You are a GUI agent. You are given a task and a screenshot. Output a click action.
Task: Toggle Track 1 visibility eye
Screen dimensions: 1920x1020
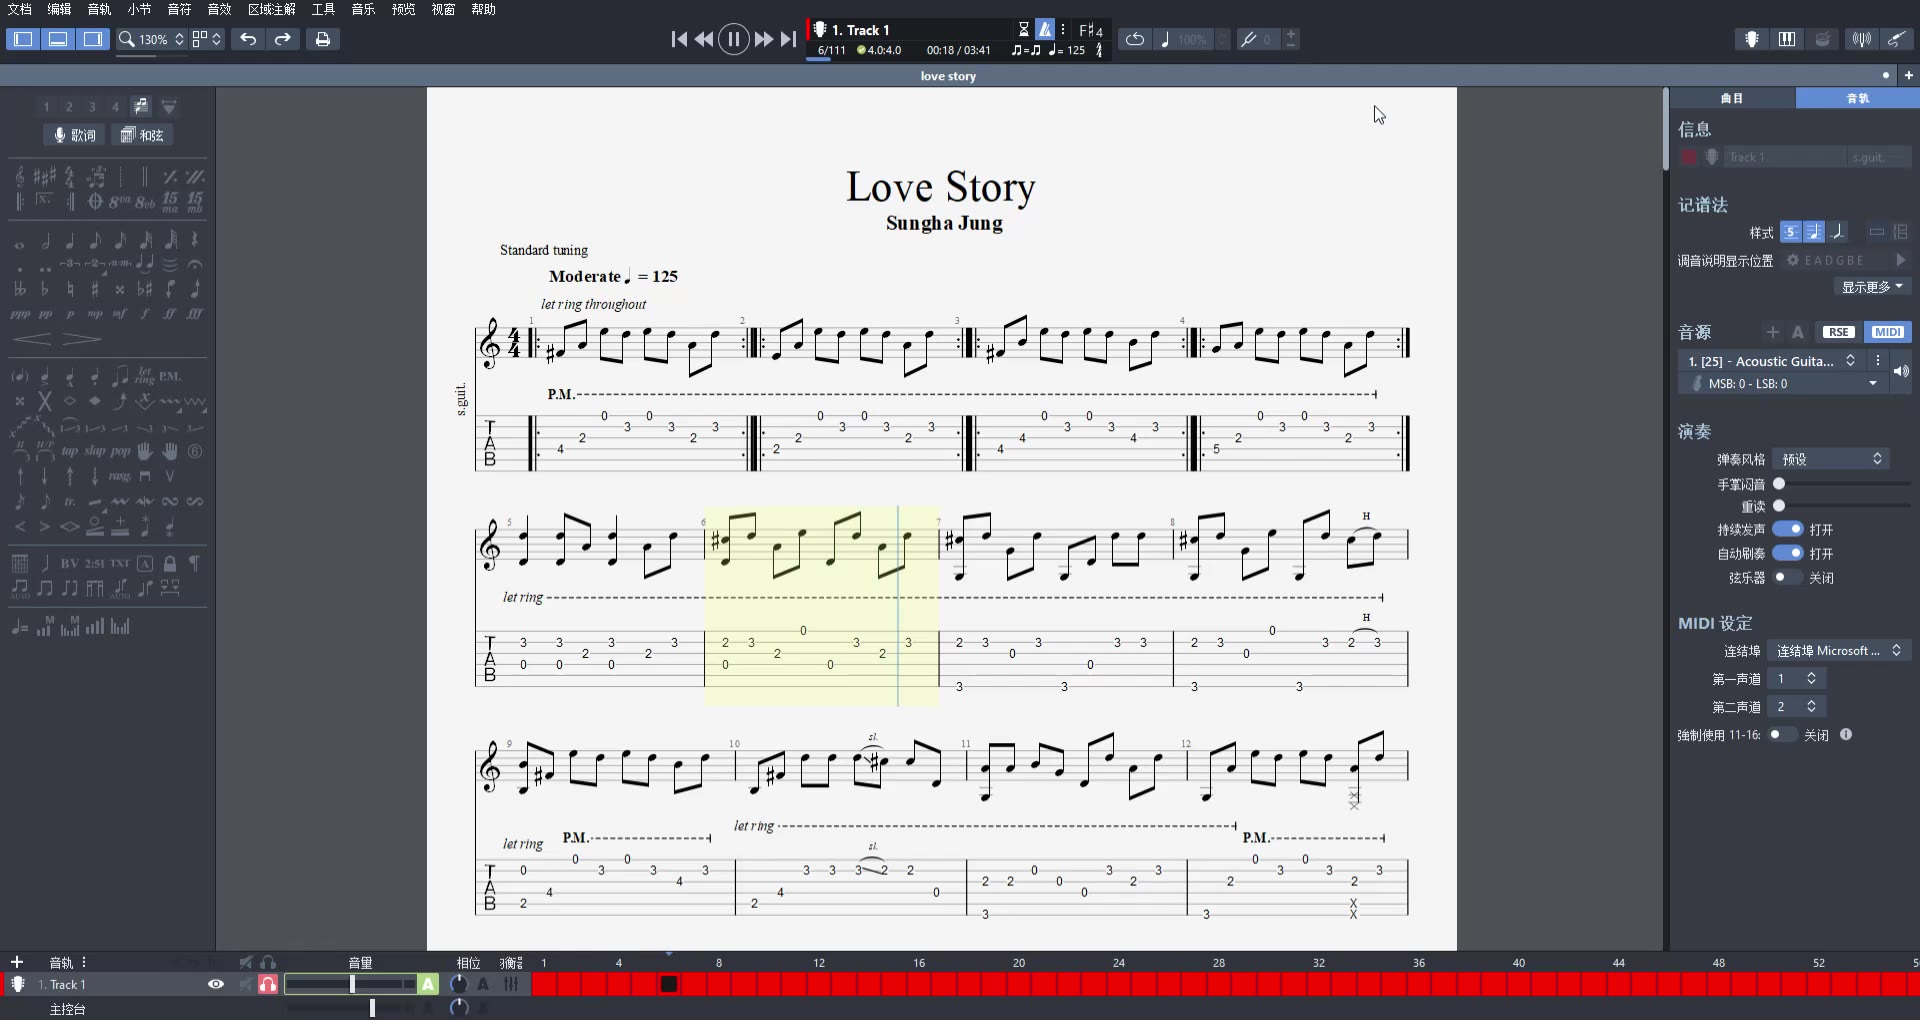coord(215,984)
